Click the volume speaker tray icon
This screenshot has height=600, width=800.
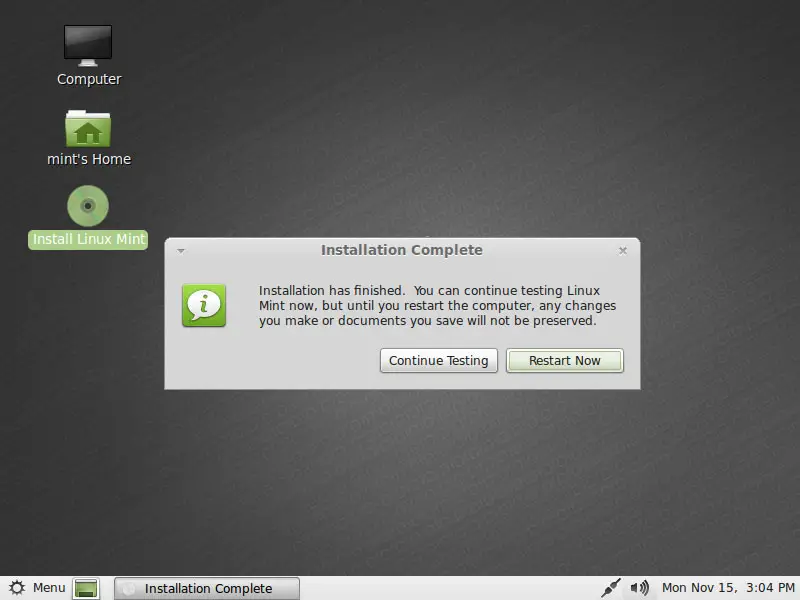click(x=639, y=588)
